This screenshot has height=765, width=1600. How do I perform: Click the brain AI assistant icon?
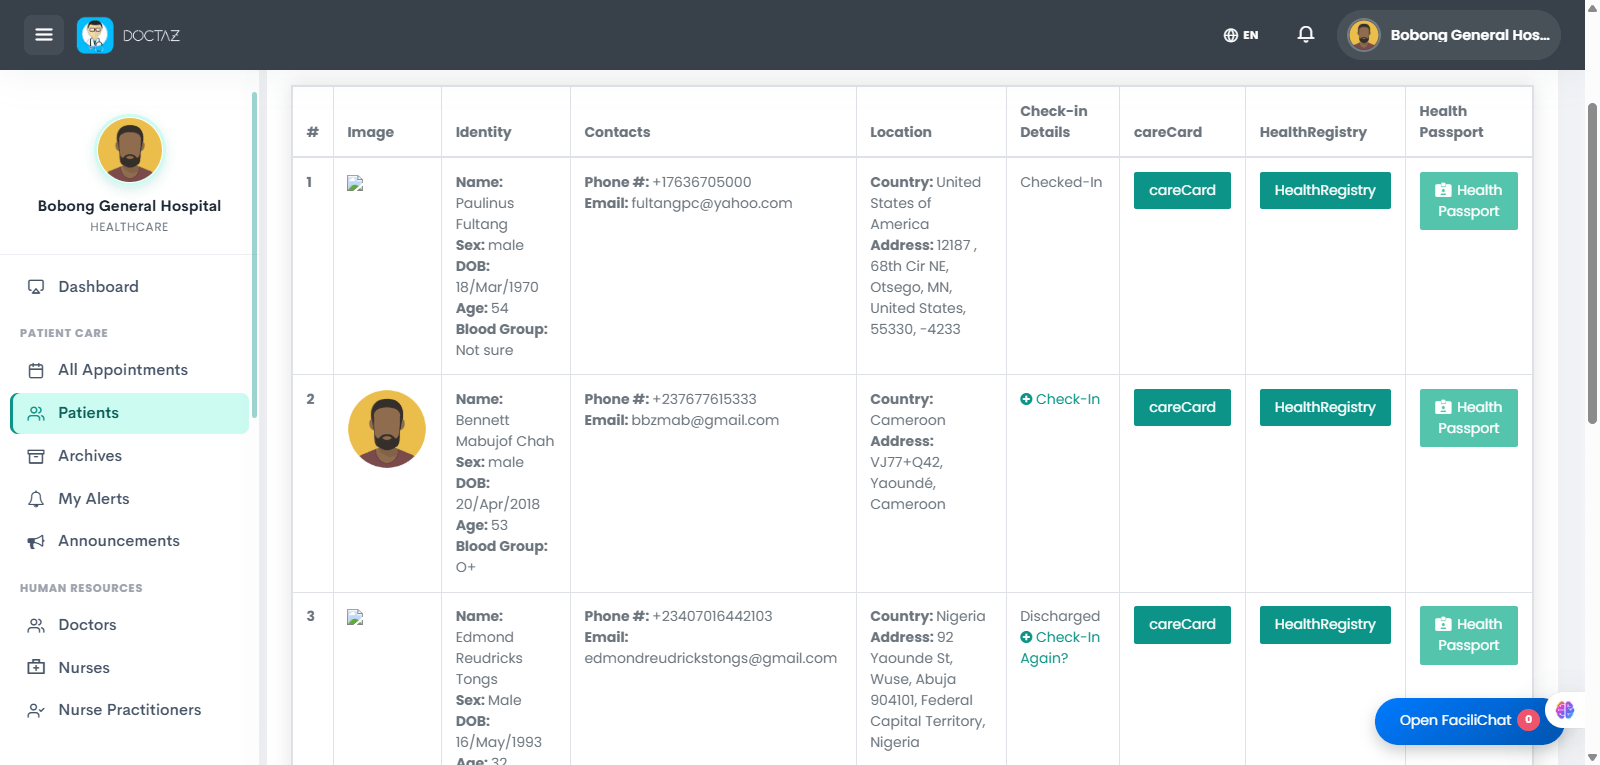coord(1565,710)
